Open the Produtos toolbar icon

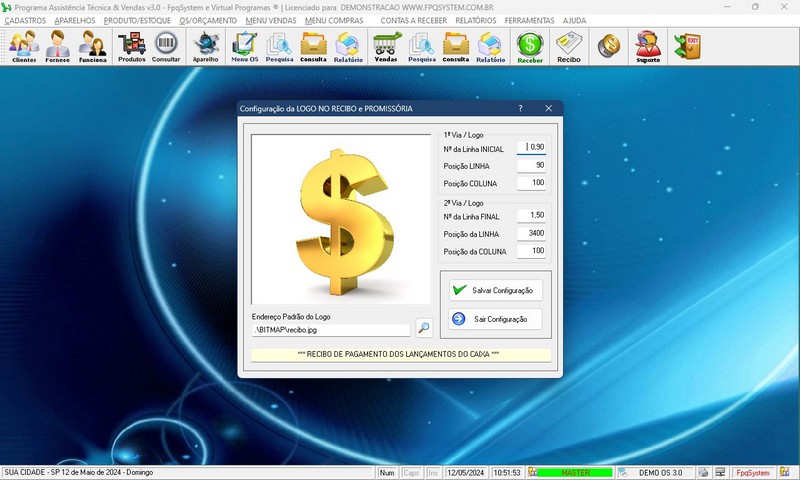tap(131, 46)
